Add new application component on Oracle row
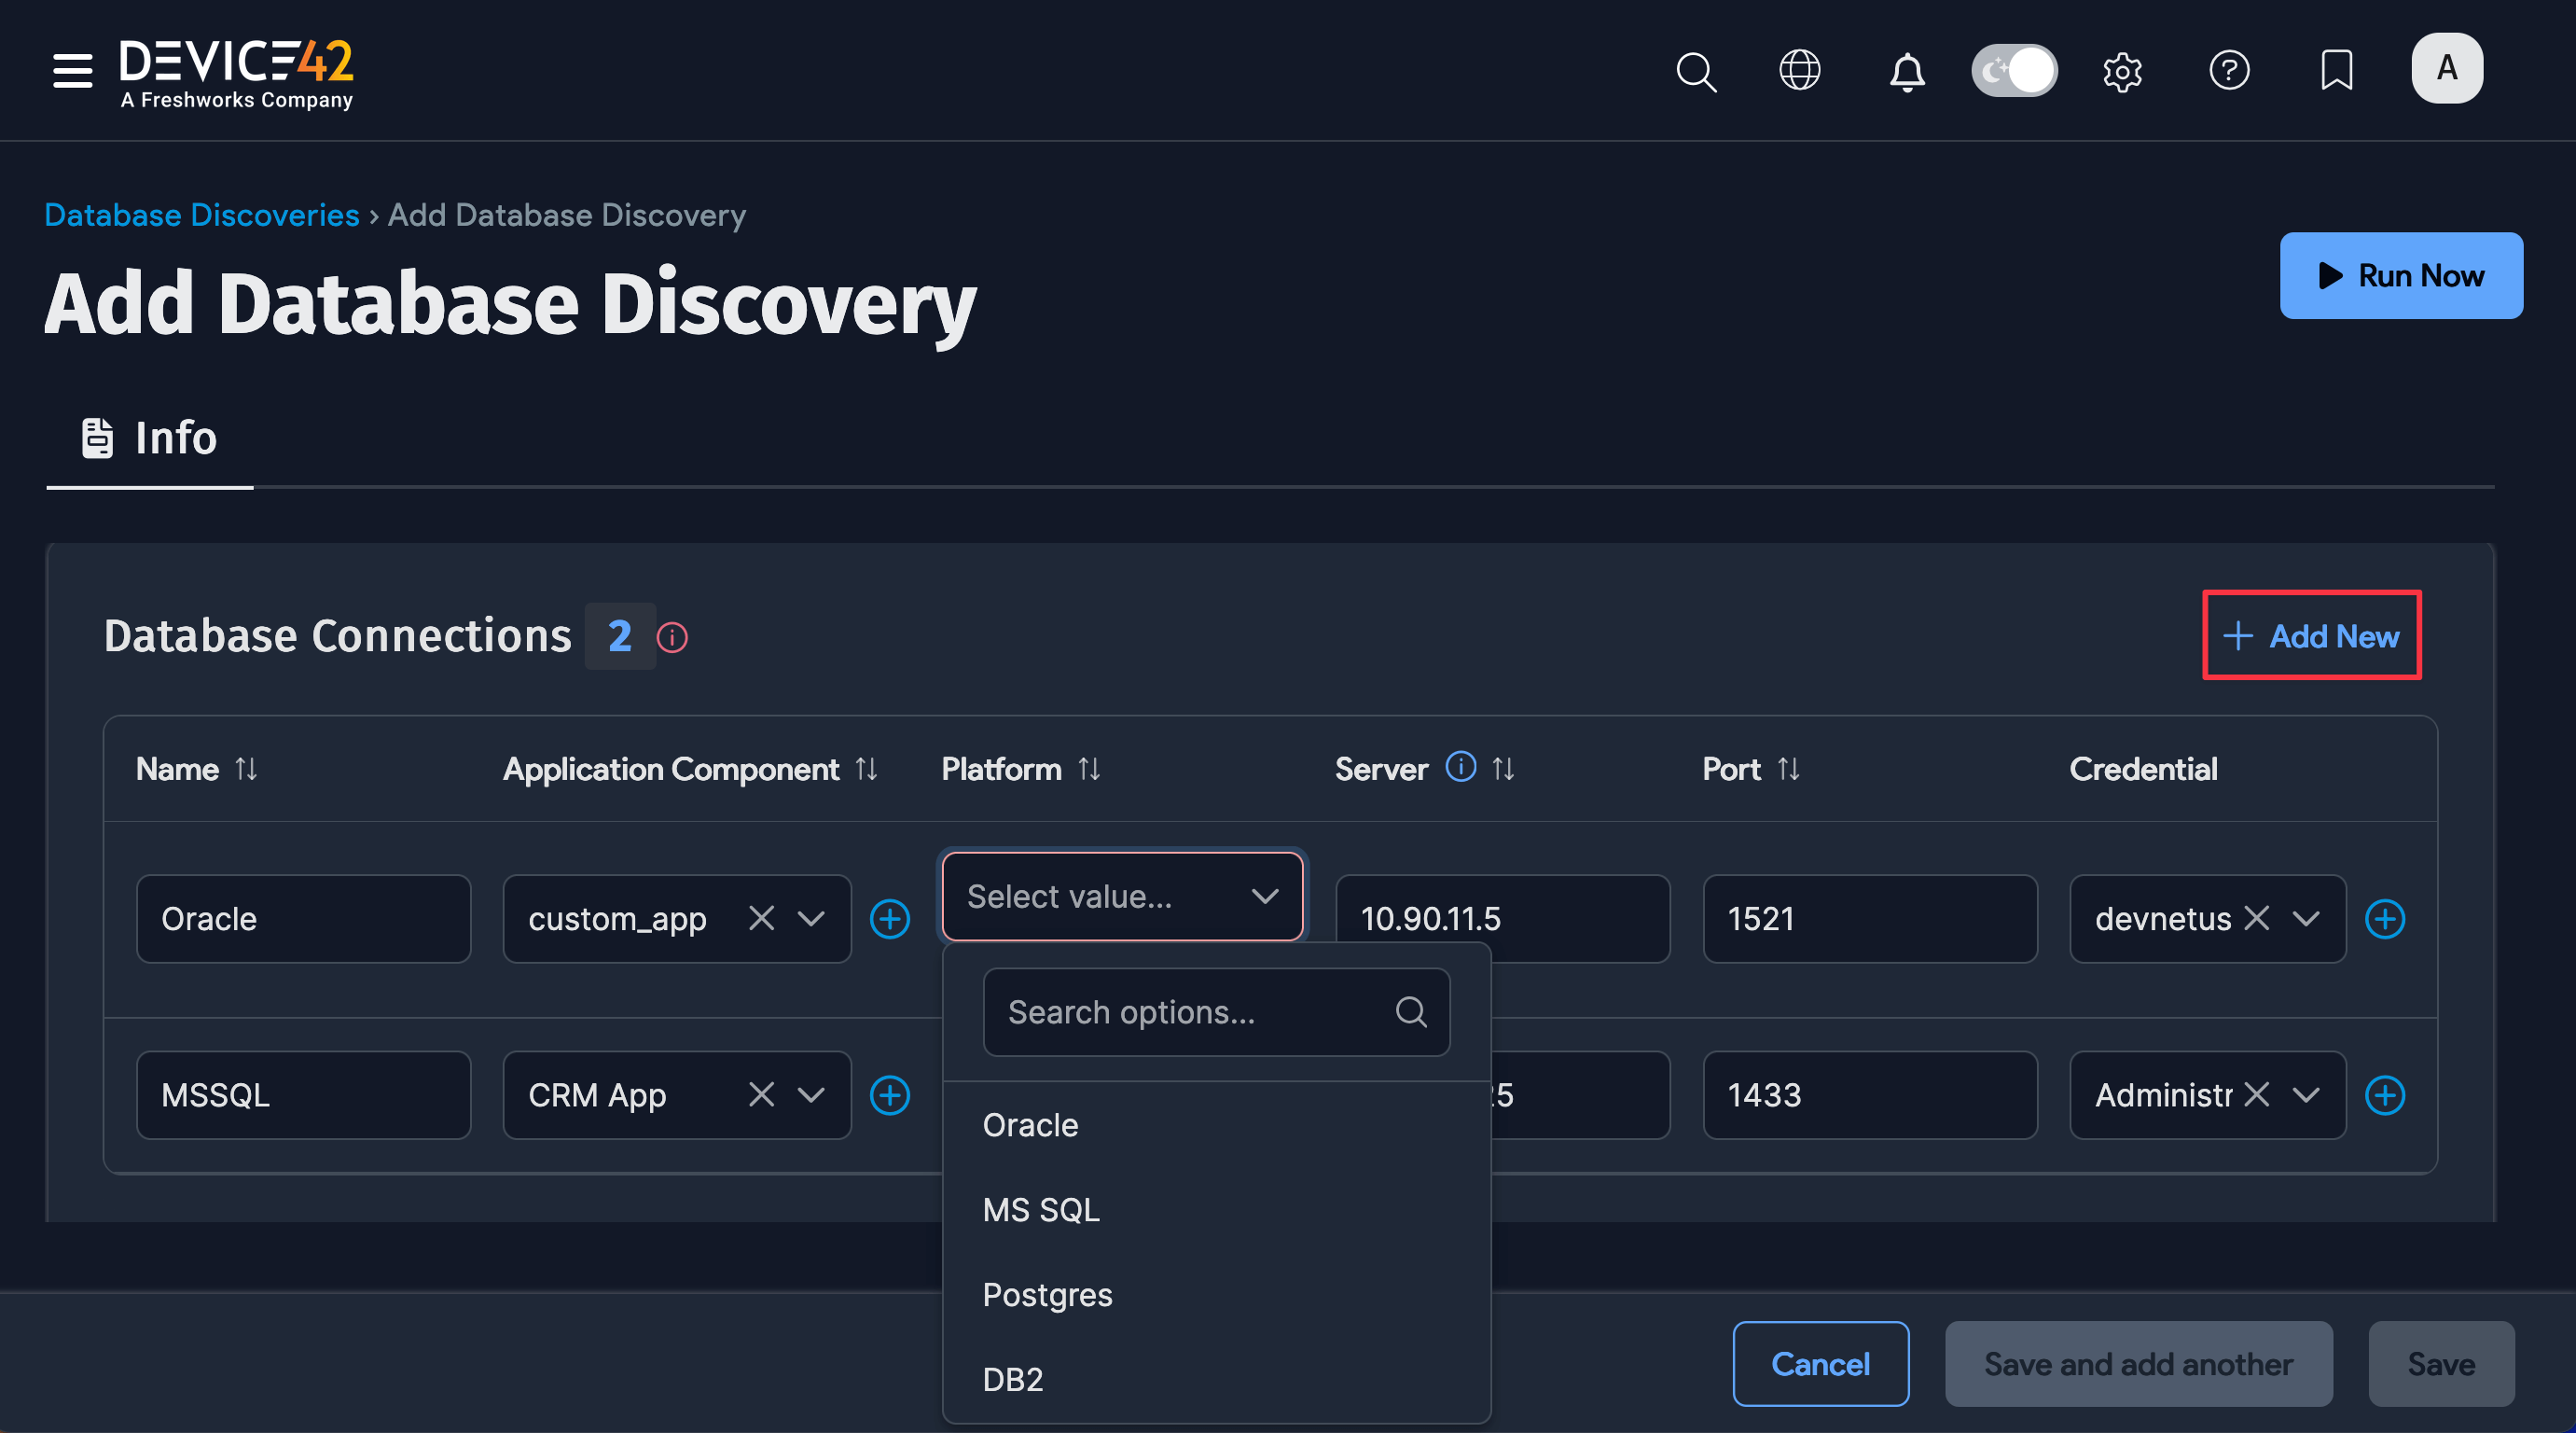The image size is (2576, 1433). point(889,918)
